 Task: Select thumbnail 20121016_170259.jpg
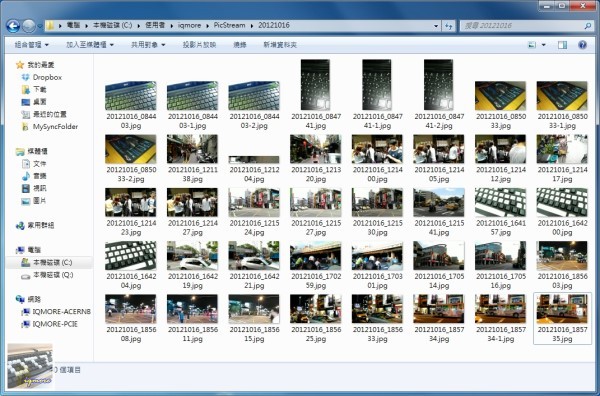click(316, 255)
